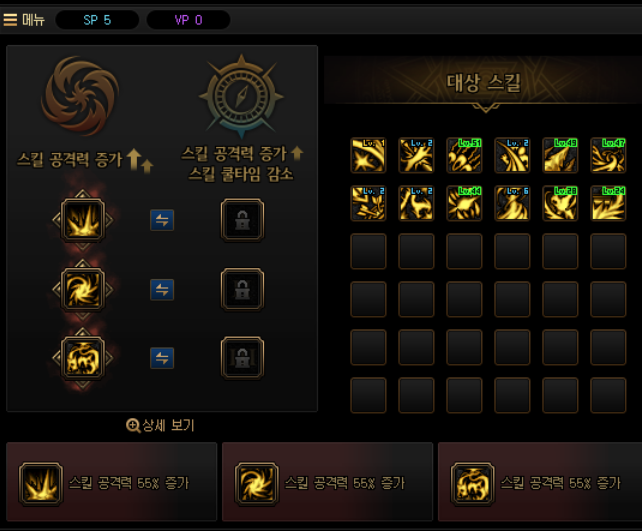Viewport: 642px width, 531px height.
Task: Click the VP 0 points indicator
Action: tap(188, 20)
